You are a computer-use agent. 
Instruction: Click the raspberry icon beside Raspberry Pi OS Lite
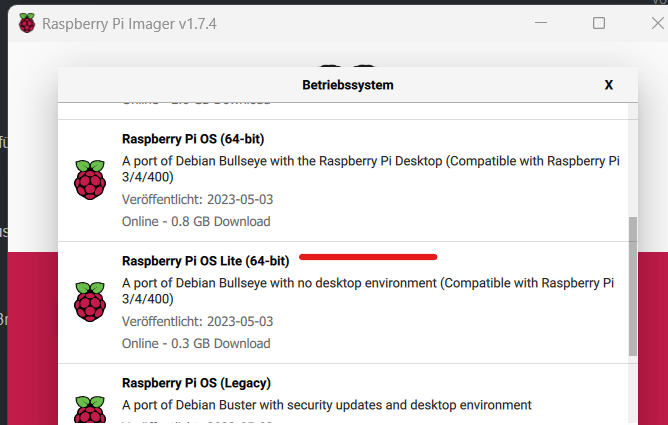pos(90,301)
